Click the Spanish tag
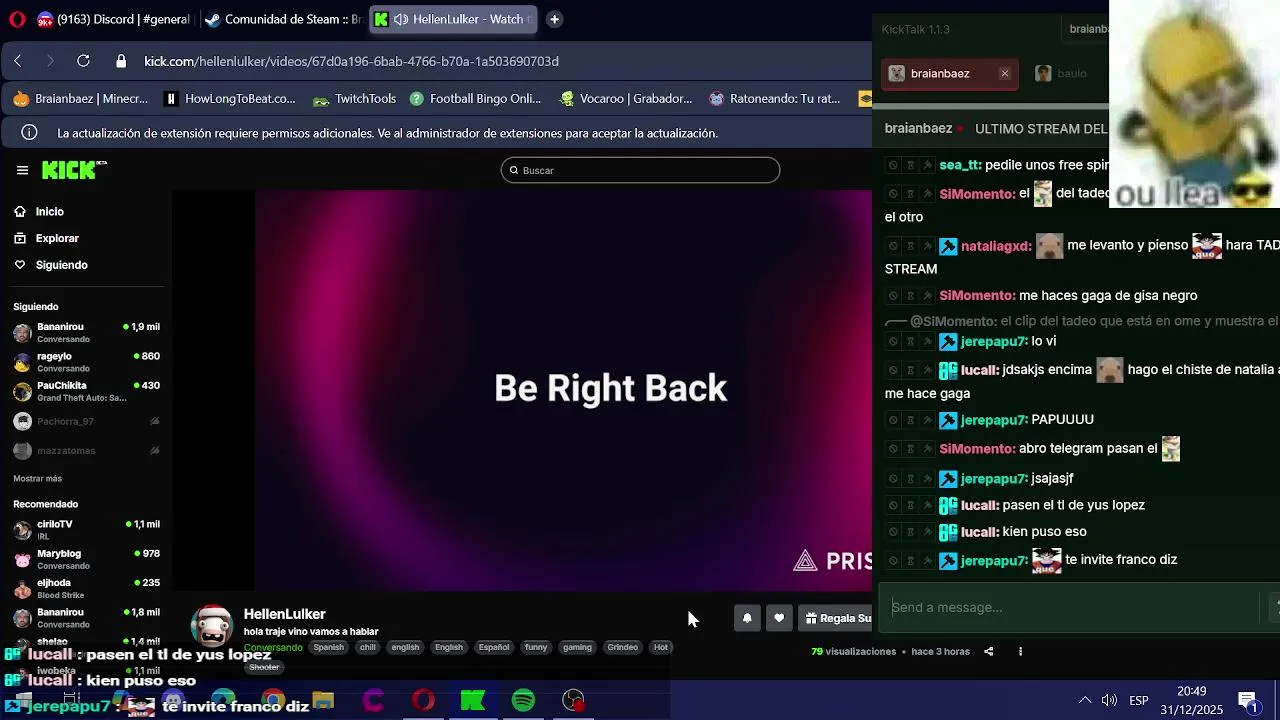The height and width of the screenshot is (720, 1280). click(328, 647)
